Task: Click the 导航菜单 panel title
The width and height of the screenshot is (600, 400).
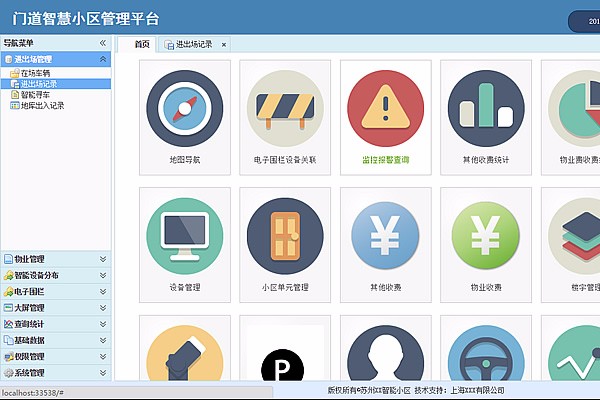Action: click(x=18, y=43)
